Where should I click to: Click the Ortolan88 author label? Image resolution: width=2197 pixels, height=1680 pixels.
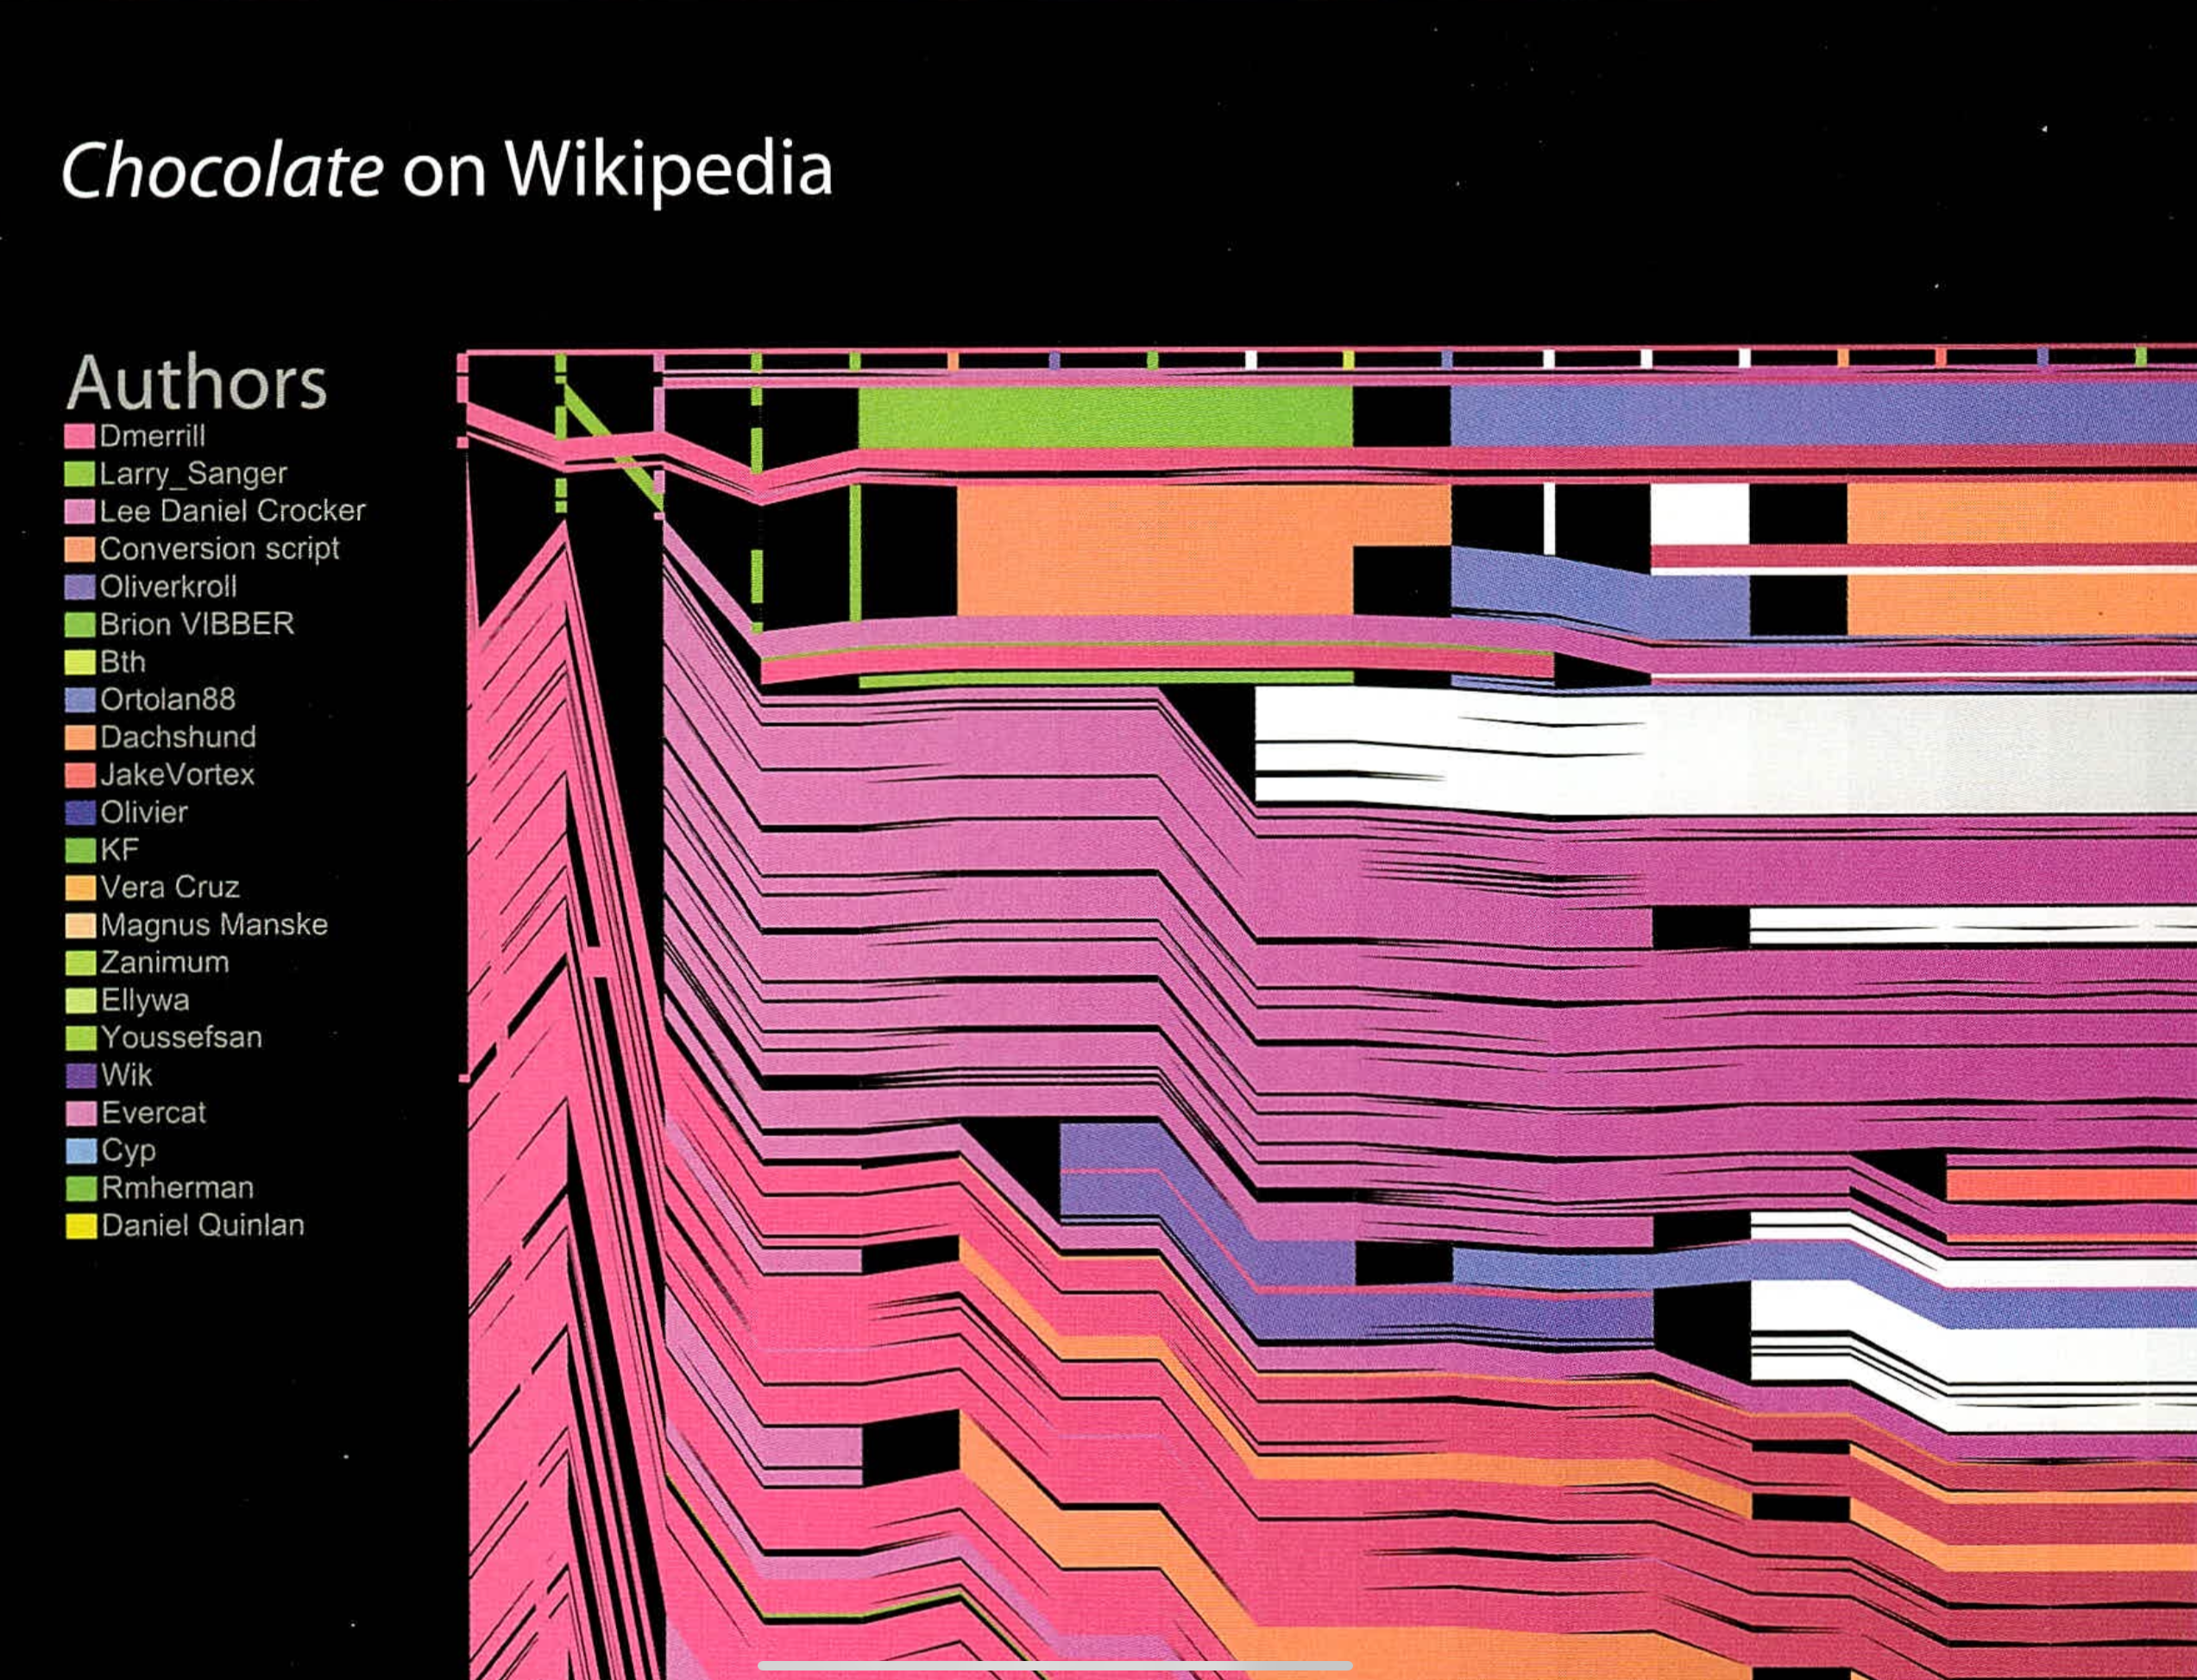[168, 699]
